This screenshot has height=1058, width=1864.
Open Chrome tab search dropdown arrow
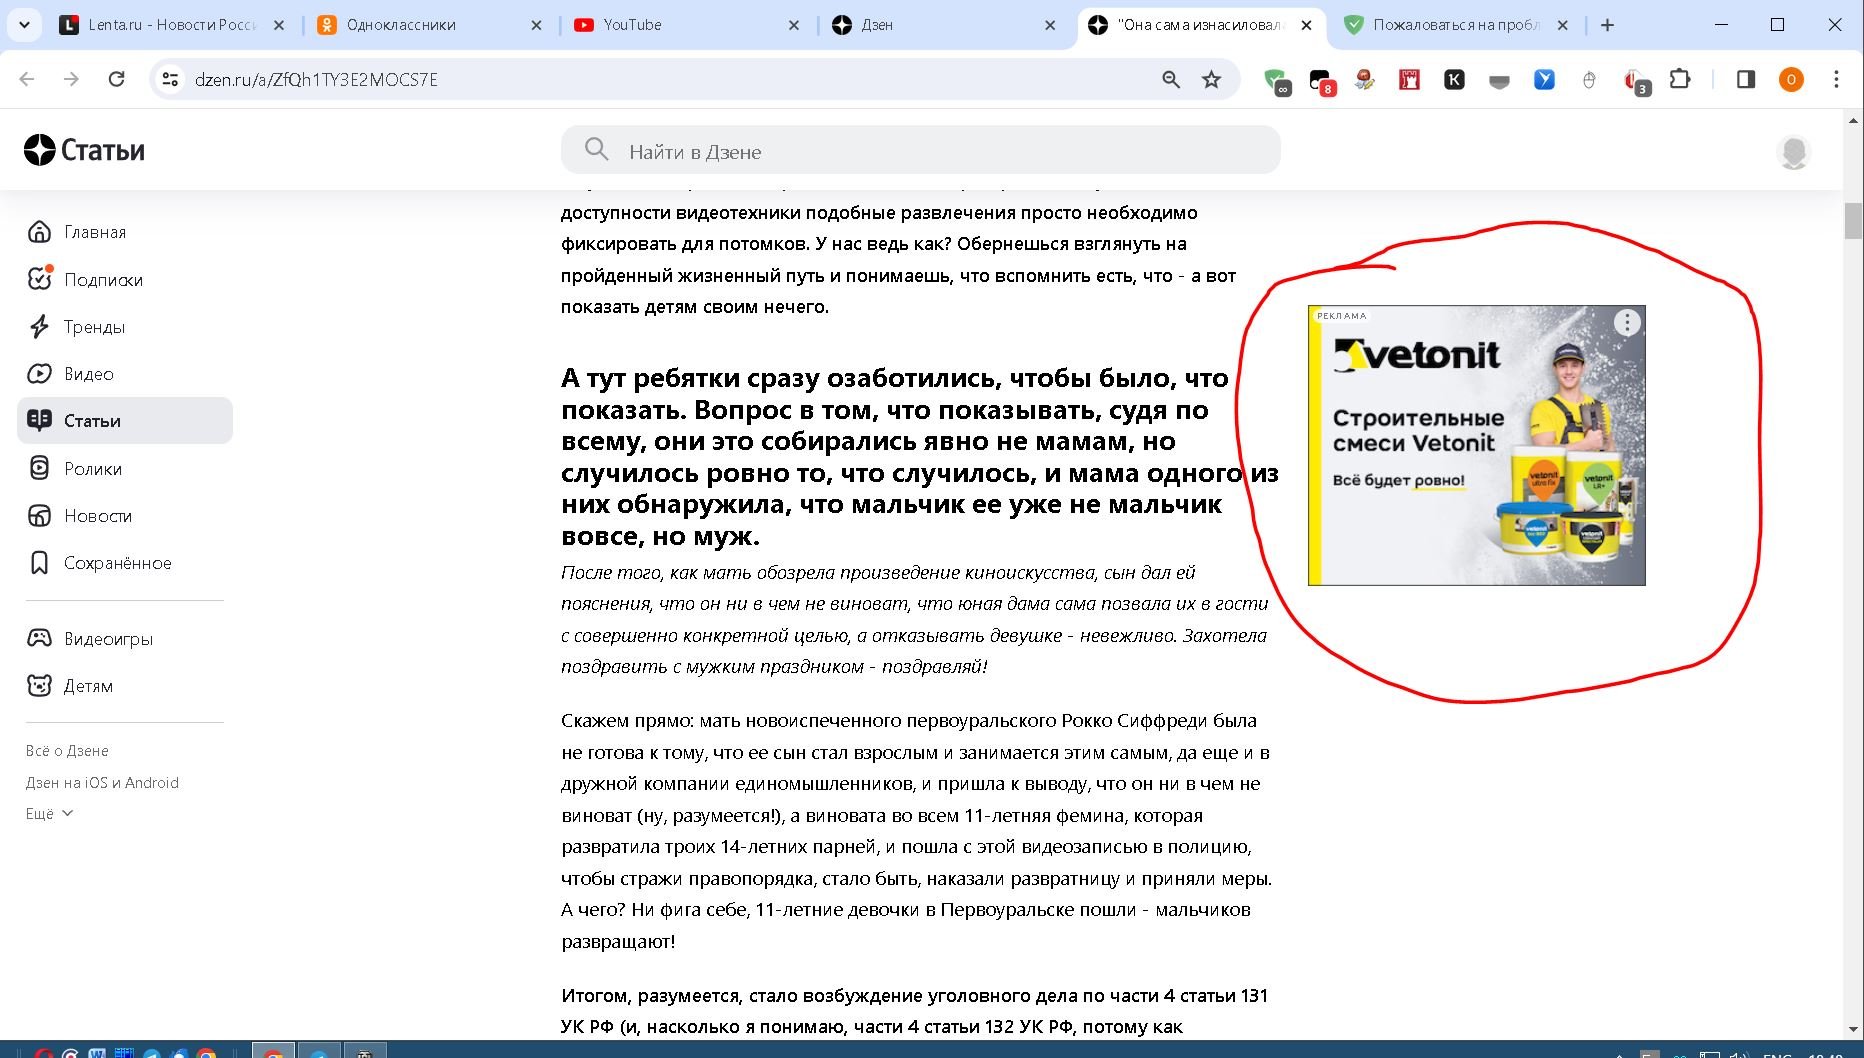tap(24, 25)
